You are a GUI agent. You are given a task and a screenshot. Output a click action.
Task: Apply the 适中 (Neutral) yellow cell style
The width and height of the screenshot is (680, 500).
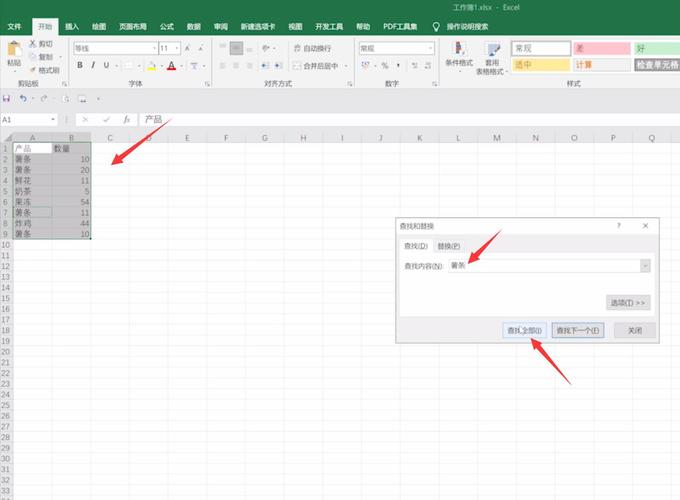pos(541,65)
